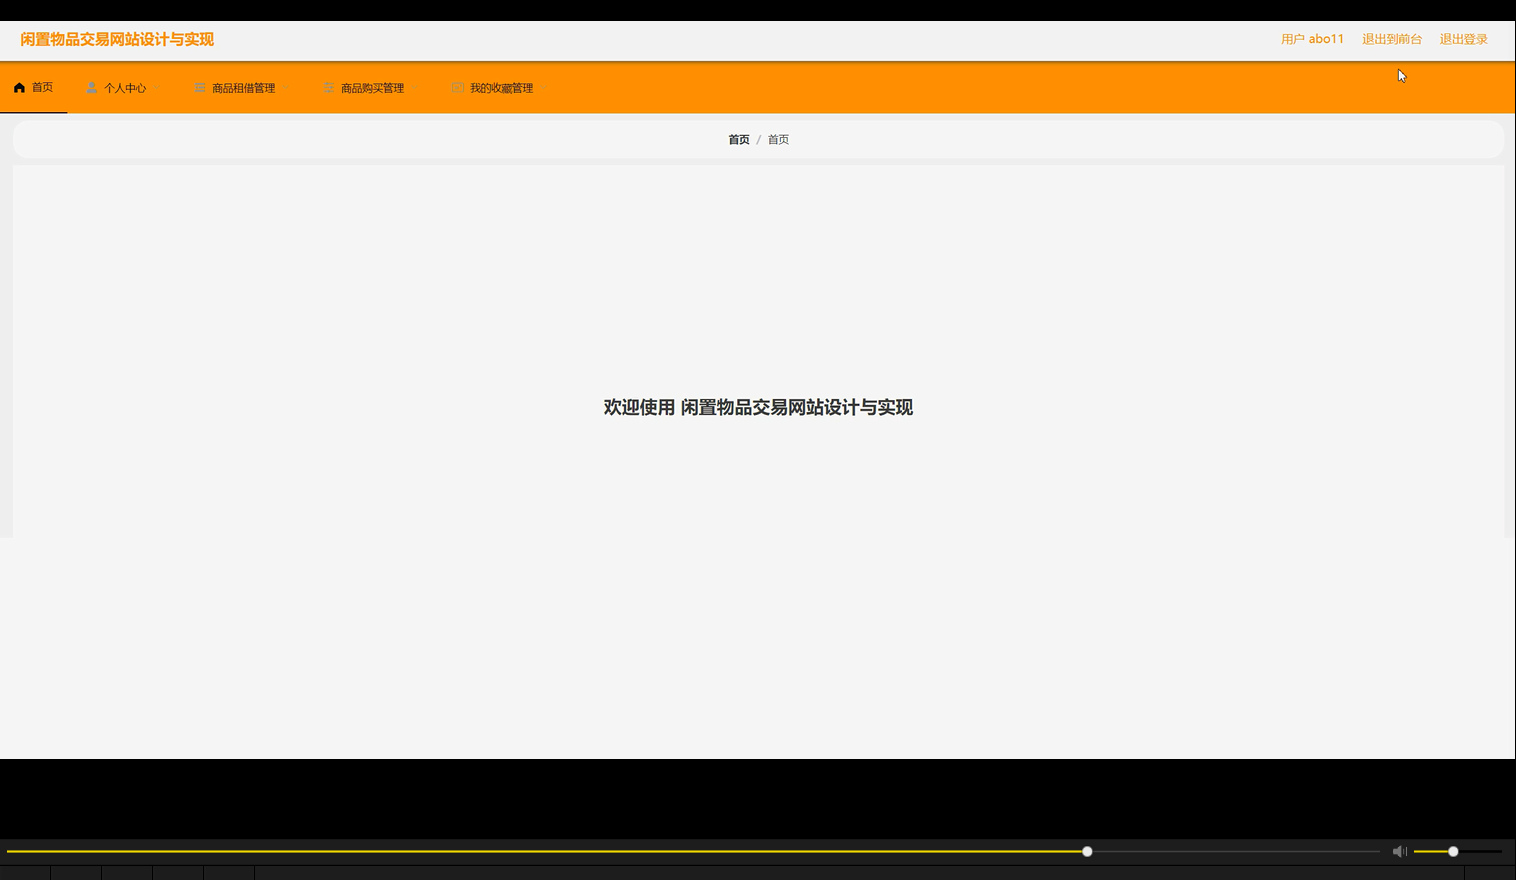Viewport: 1516px width, 880px height.
Task: Open the 商品租借管理 dropdown
Action: click(x=242, y=87)
